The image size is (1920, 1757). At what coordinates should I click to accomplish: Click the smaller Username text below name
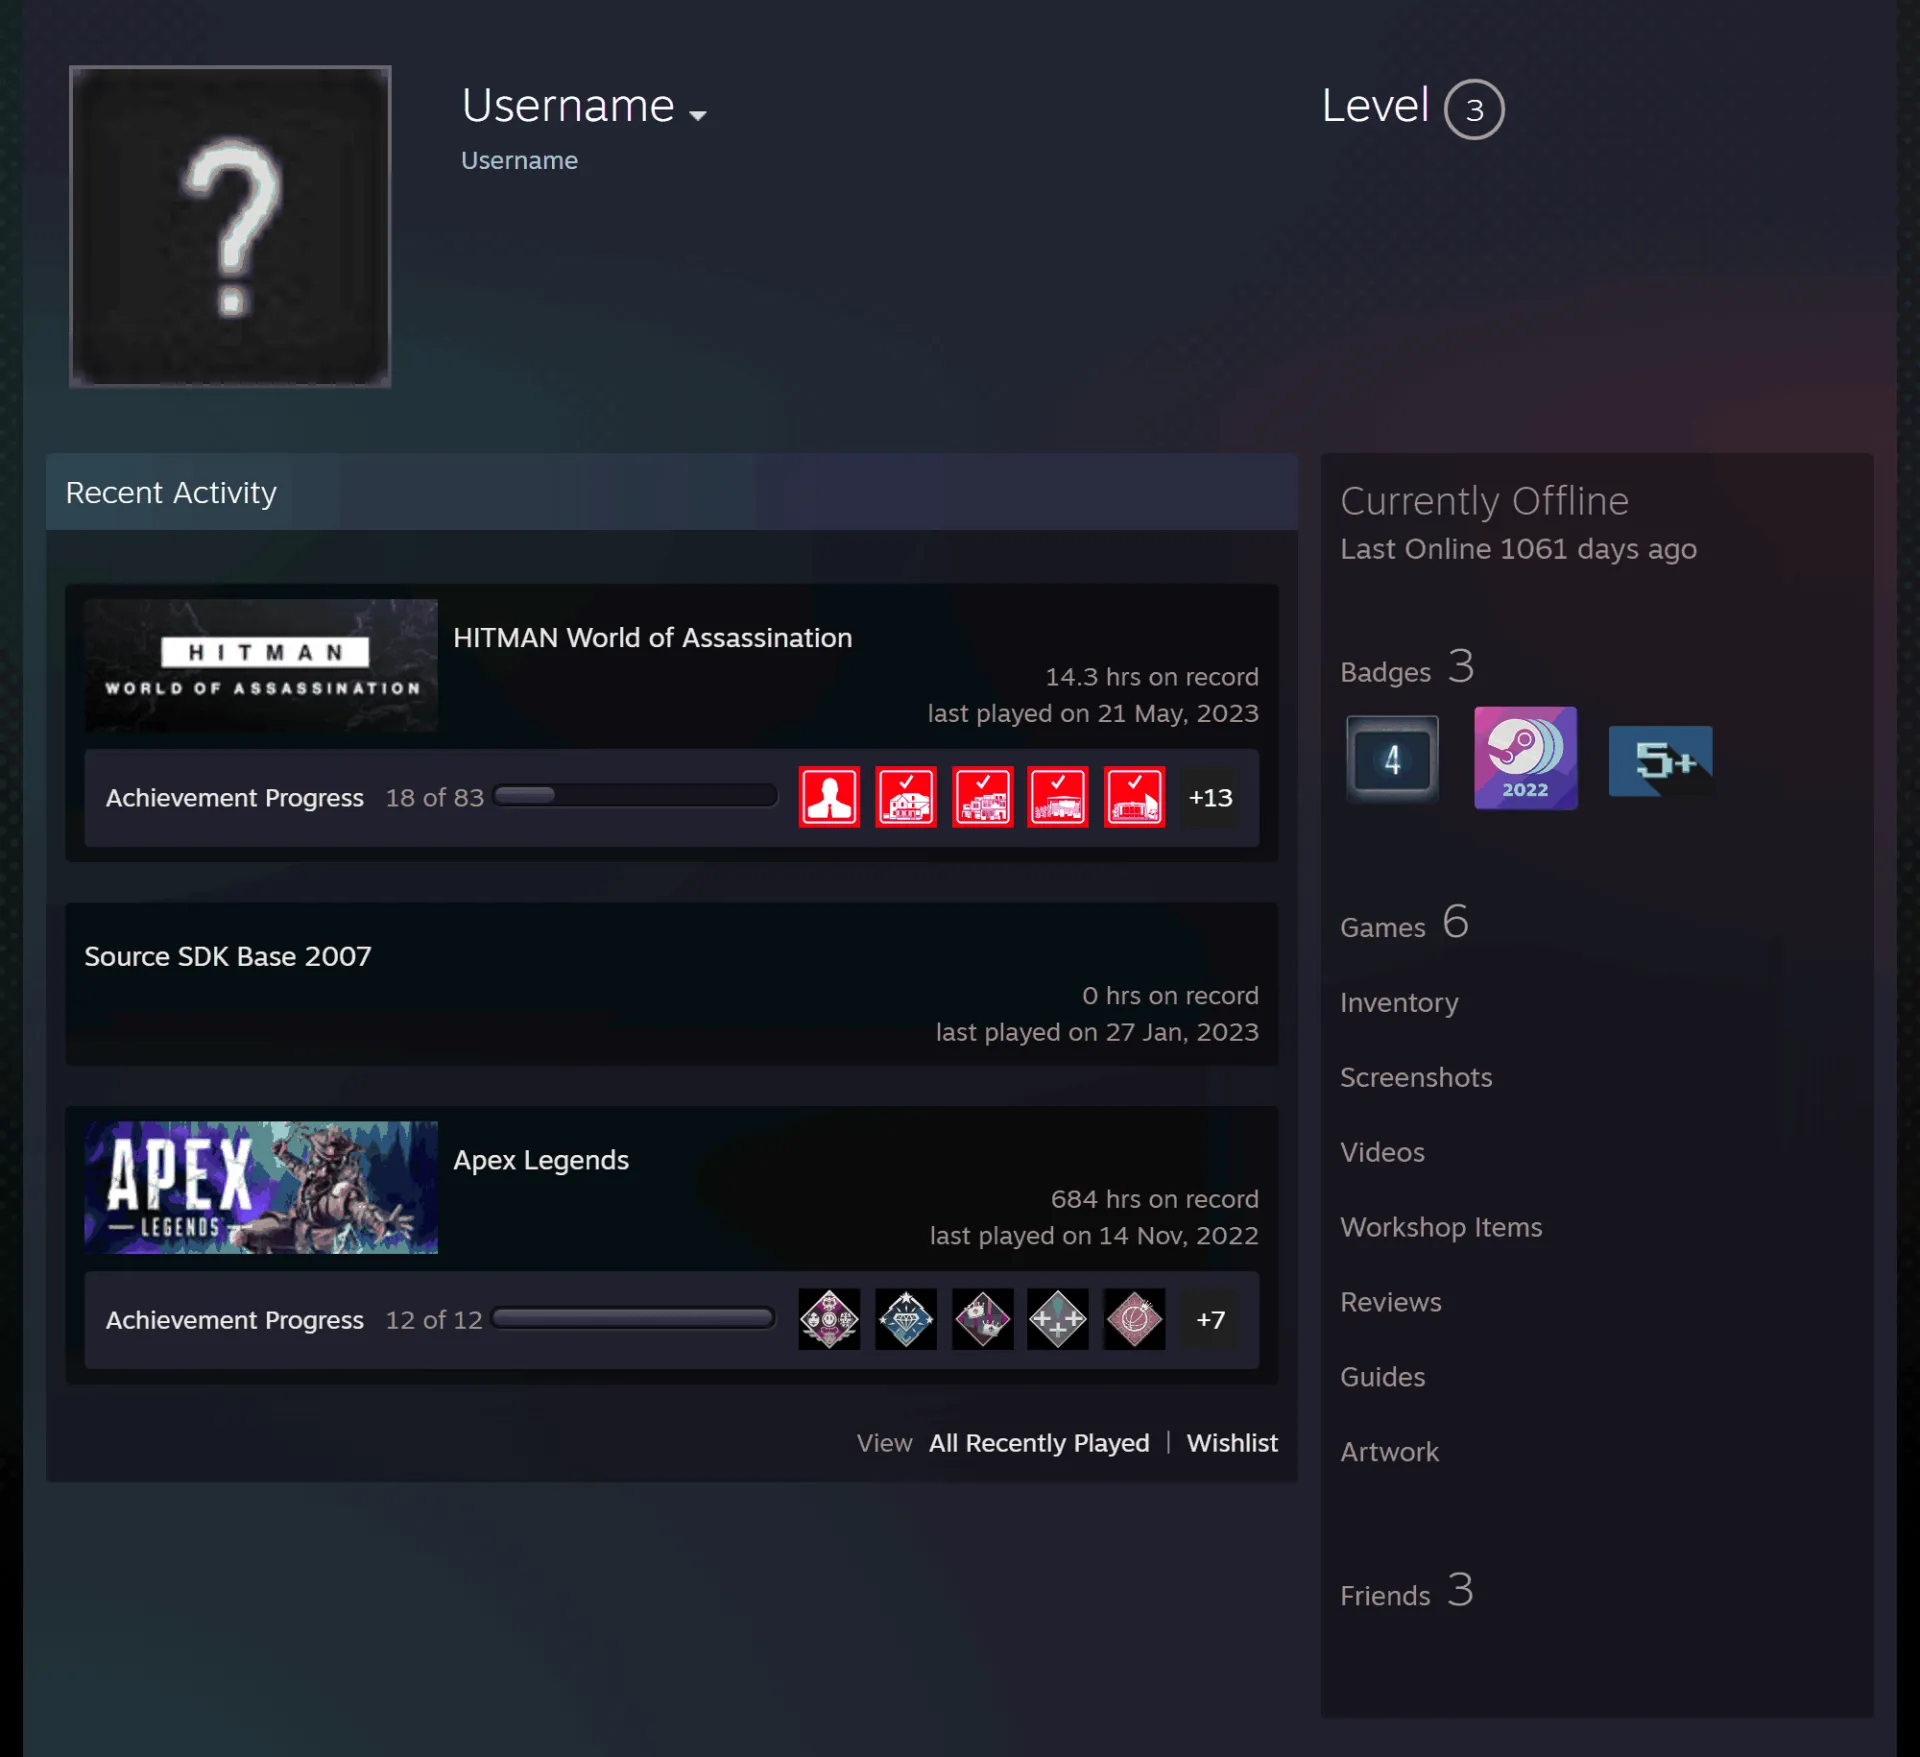coord(519,160)
